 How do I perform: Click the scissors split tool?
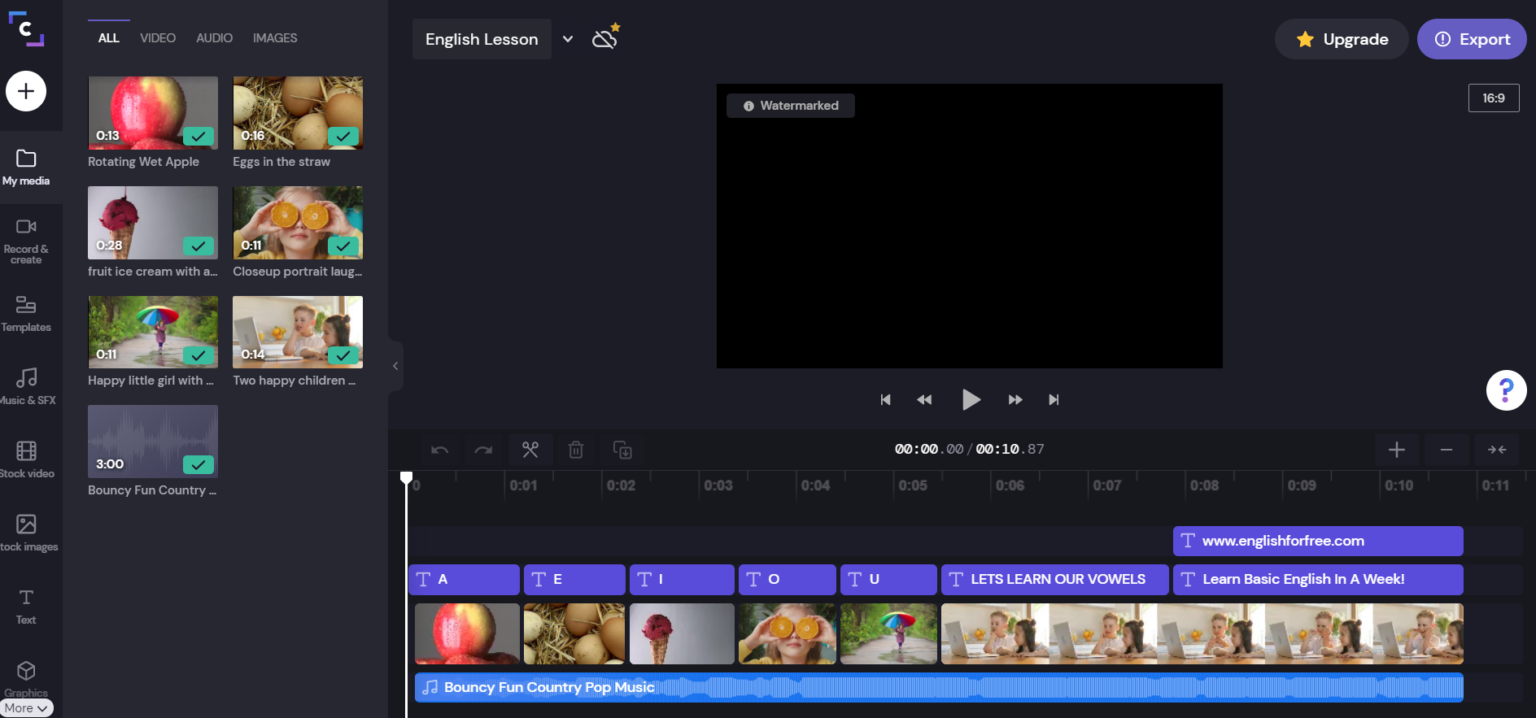pyautogui.click(x=530, y=450)
